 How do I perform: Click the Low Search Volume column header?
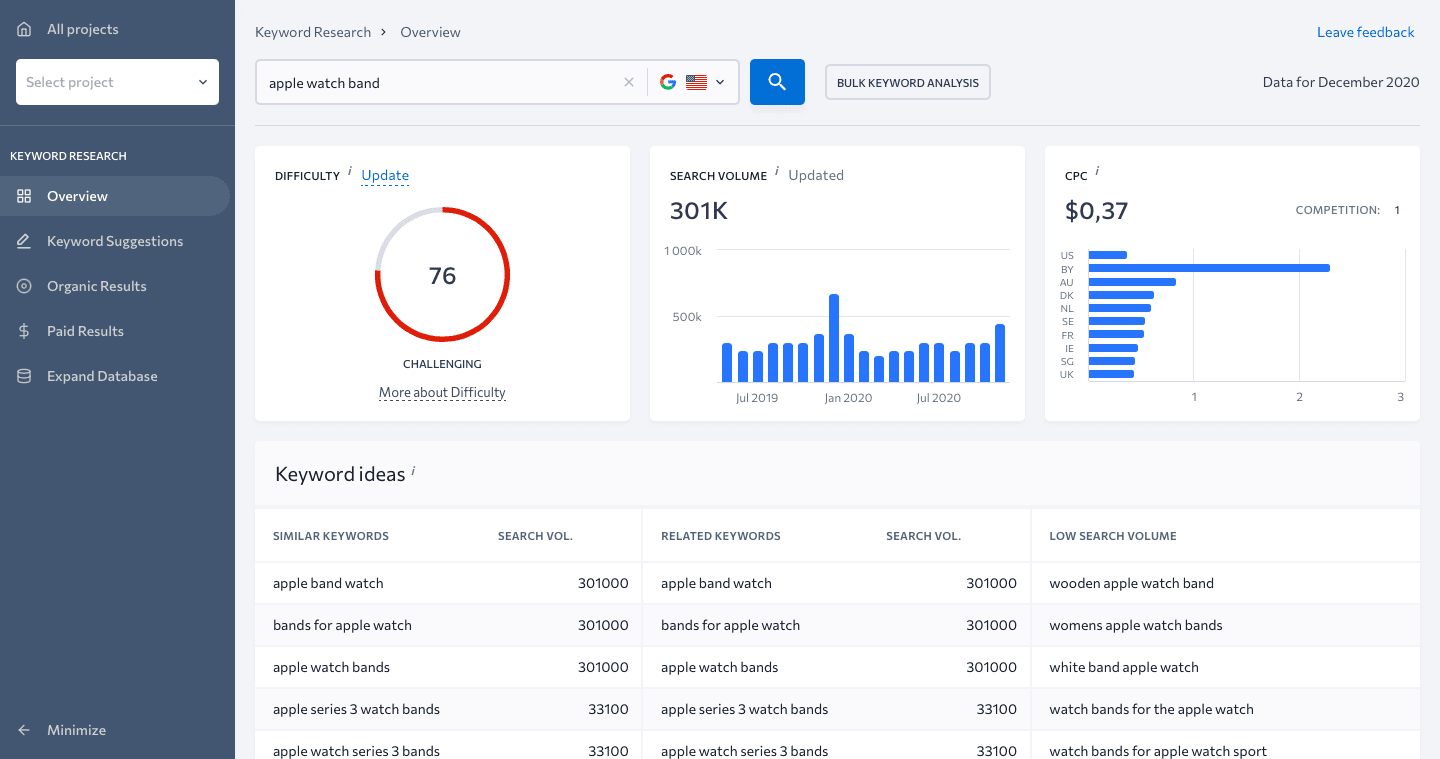point(1113,536)
